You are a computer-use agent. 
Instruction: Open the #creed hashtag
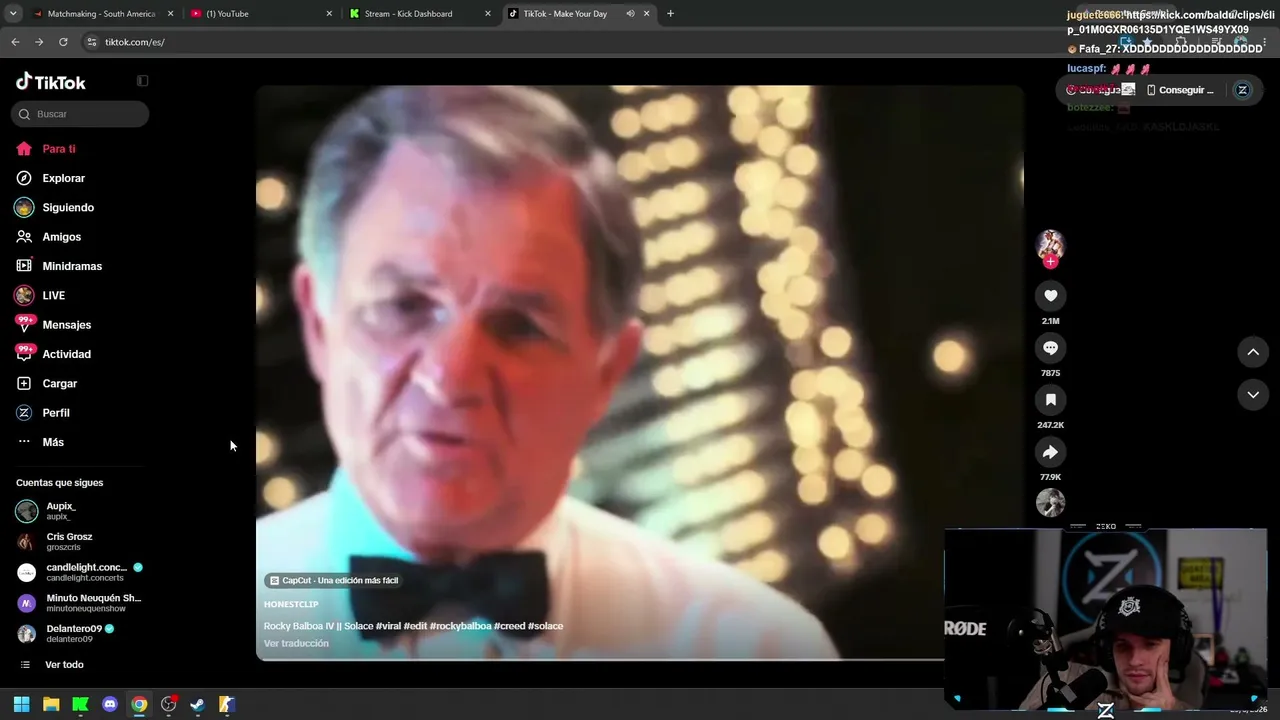coord(509,626)
